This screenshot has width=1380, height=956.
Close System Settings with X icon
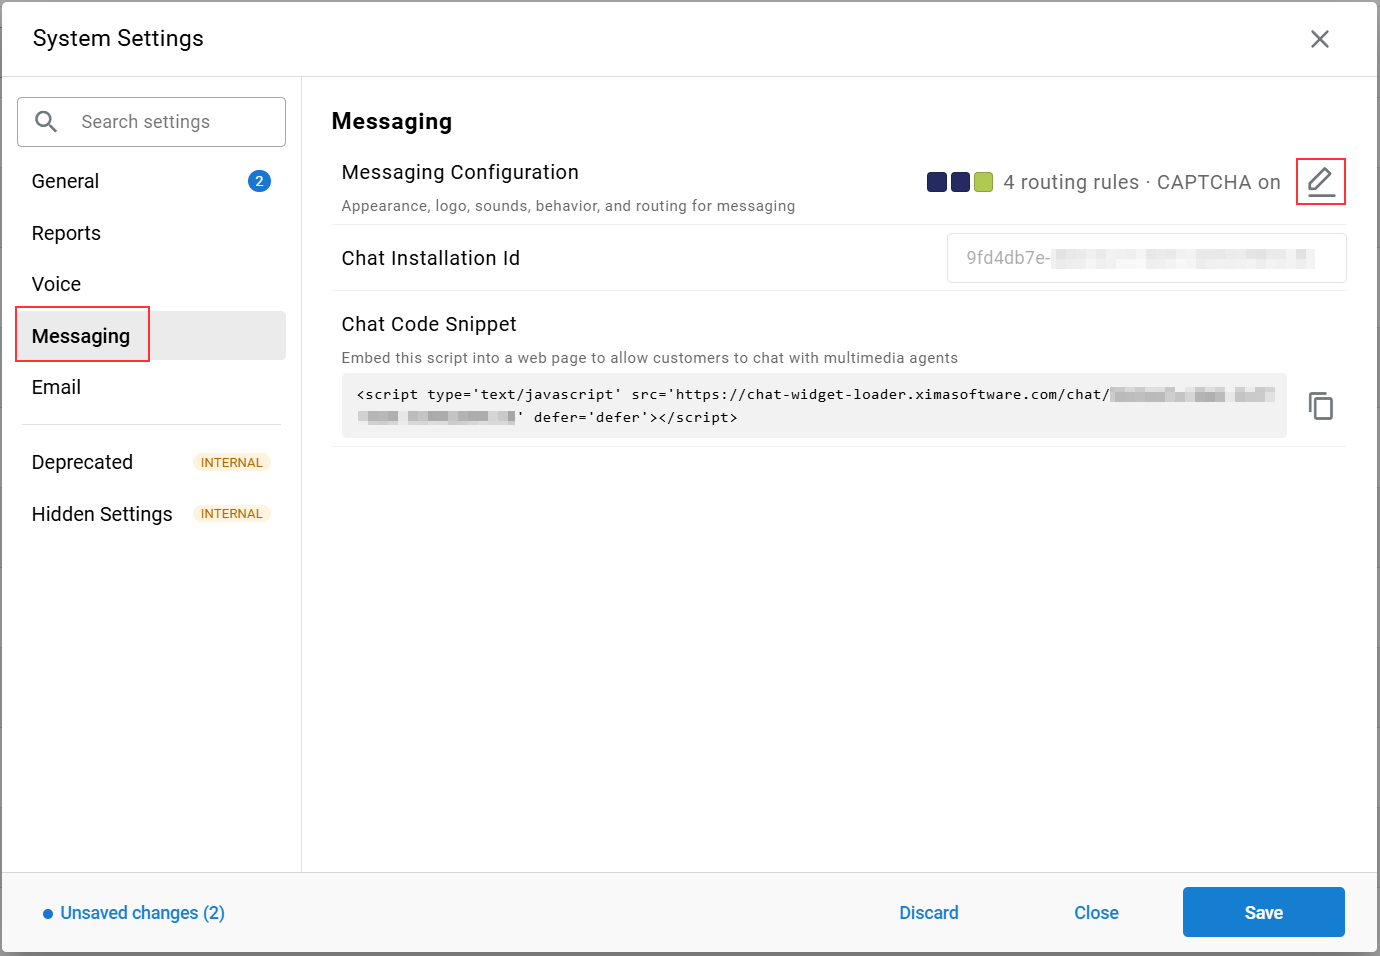[1320, 39]
